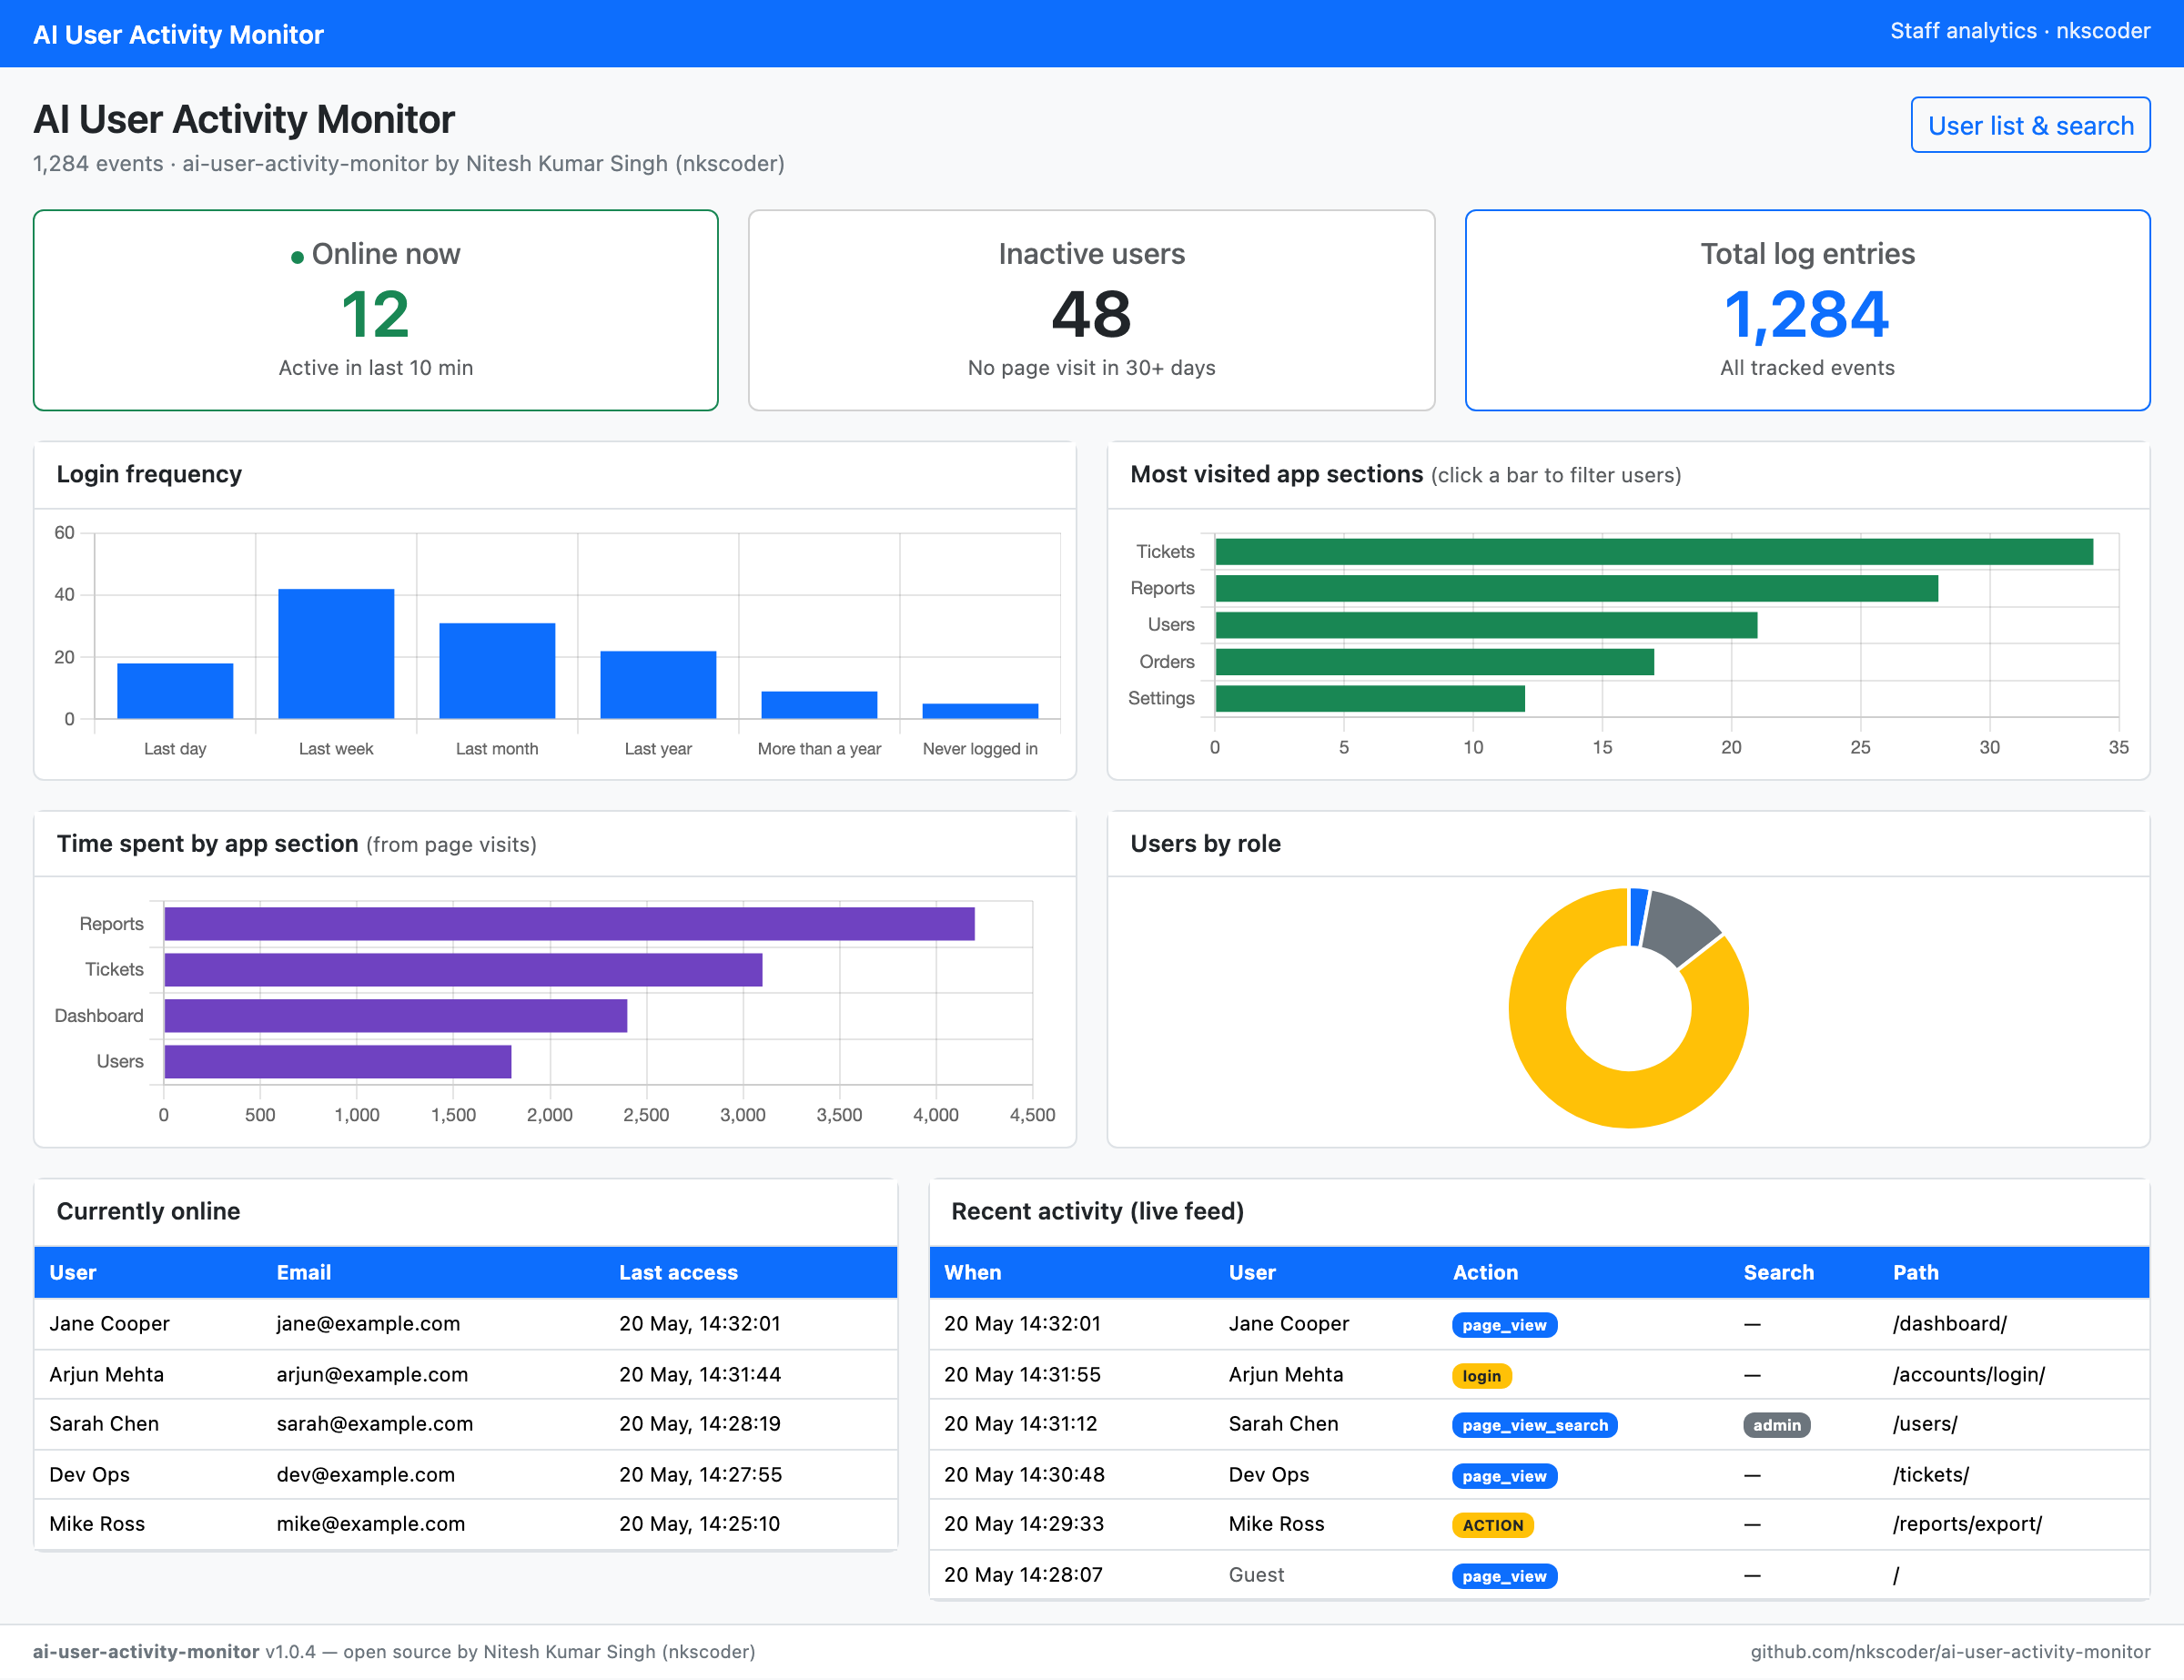2184x1680 pixels.
Task: Click the More than a year bar
Action: pos(819,704)
